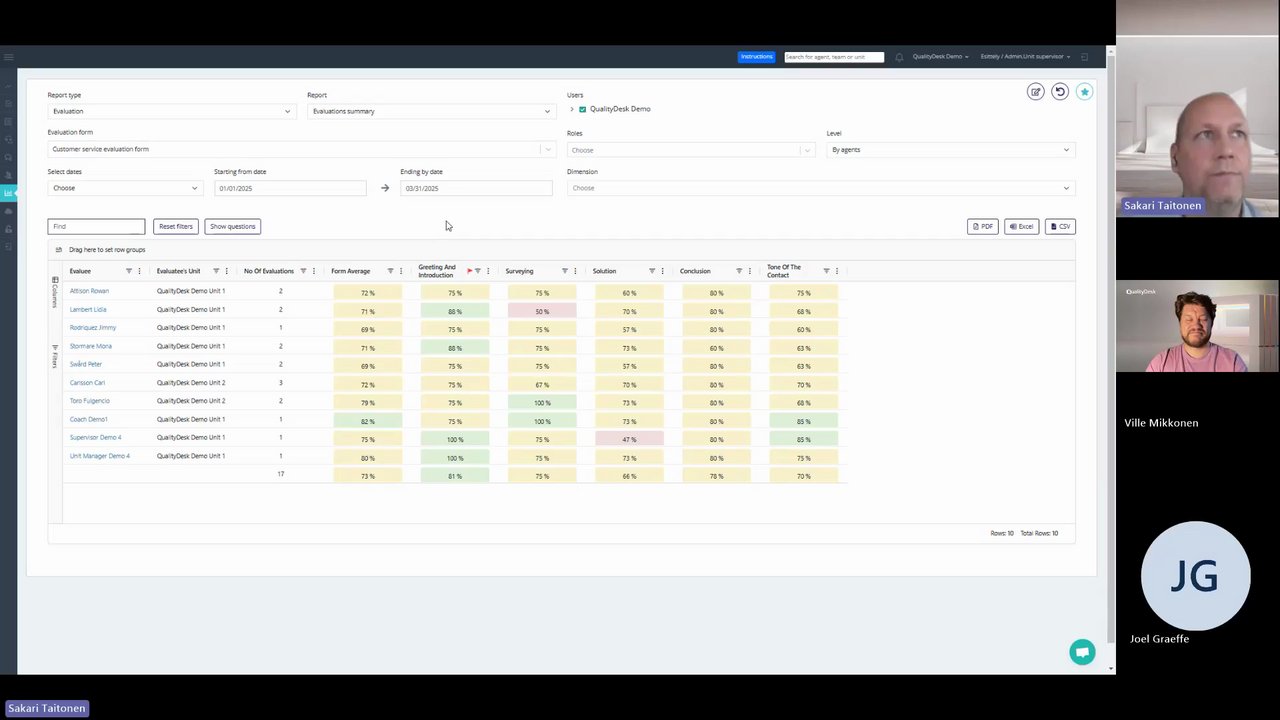Filter the Surveying column
The width and height of the screenshot is (1280, 720).
click(565, 271)
